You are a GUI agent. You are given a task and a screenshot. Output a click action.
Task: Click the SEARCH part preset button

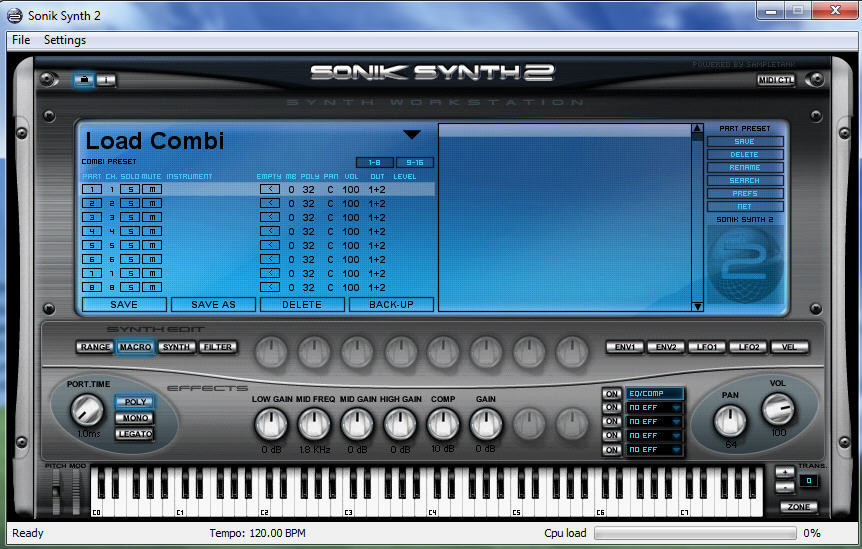744,181
